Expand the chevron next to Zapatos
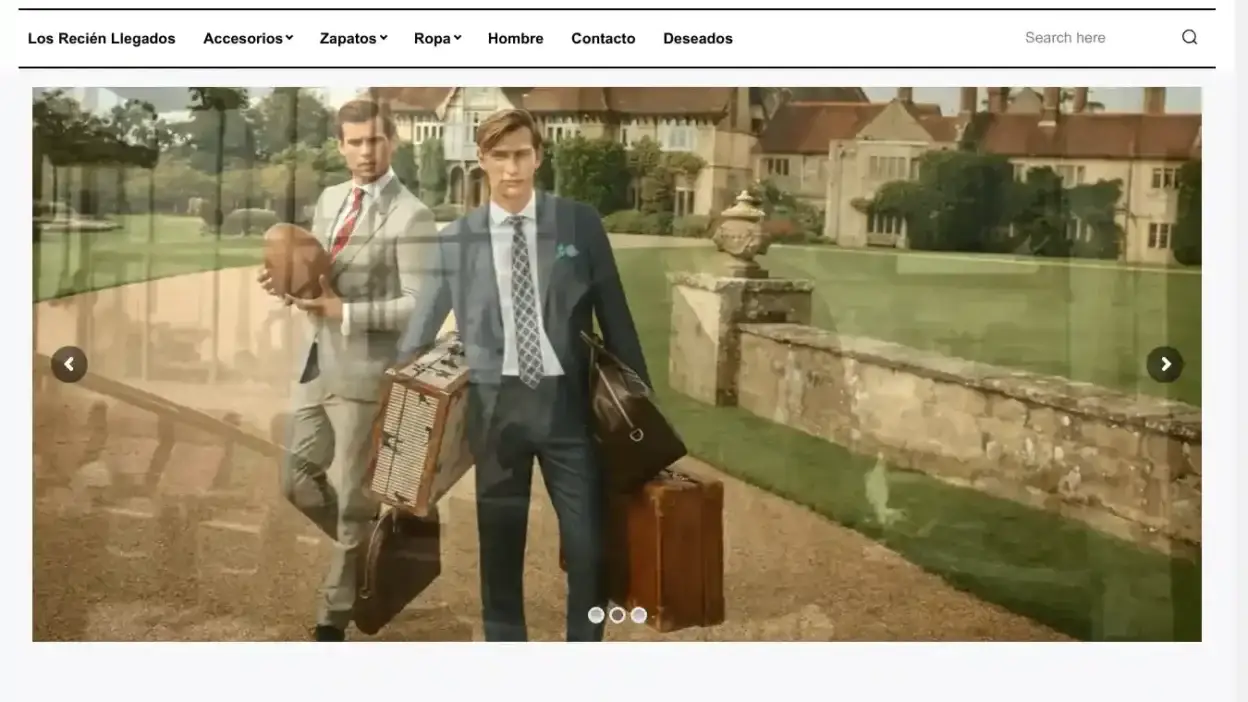 point(383,38)
